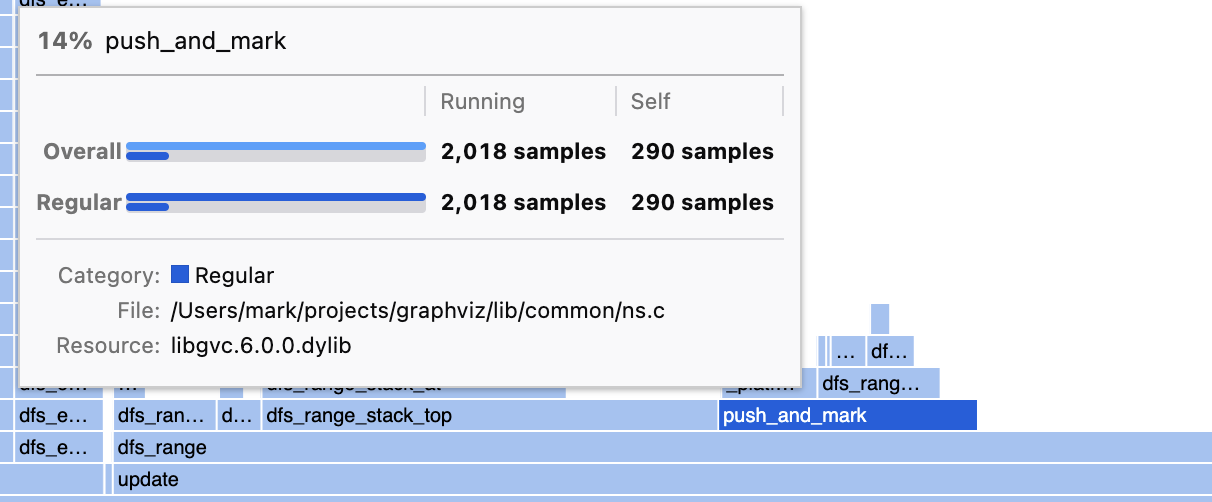Click the tiny … ellipsis frame

[848, 351]
